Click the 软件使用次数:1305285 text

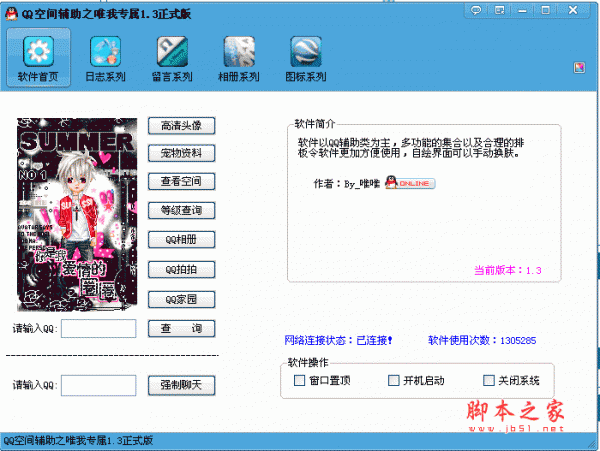[482, 340]
